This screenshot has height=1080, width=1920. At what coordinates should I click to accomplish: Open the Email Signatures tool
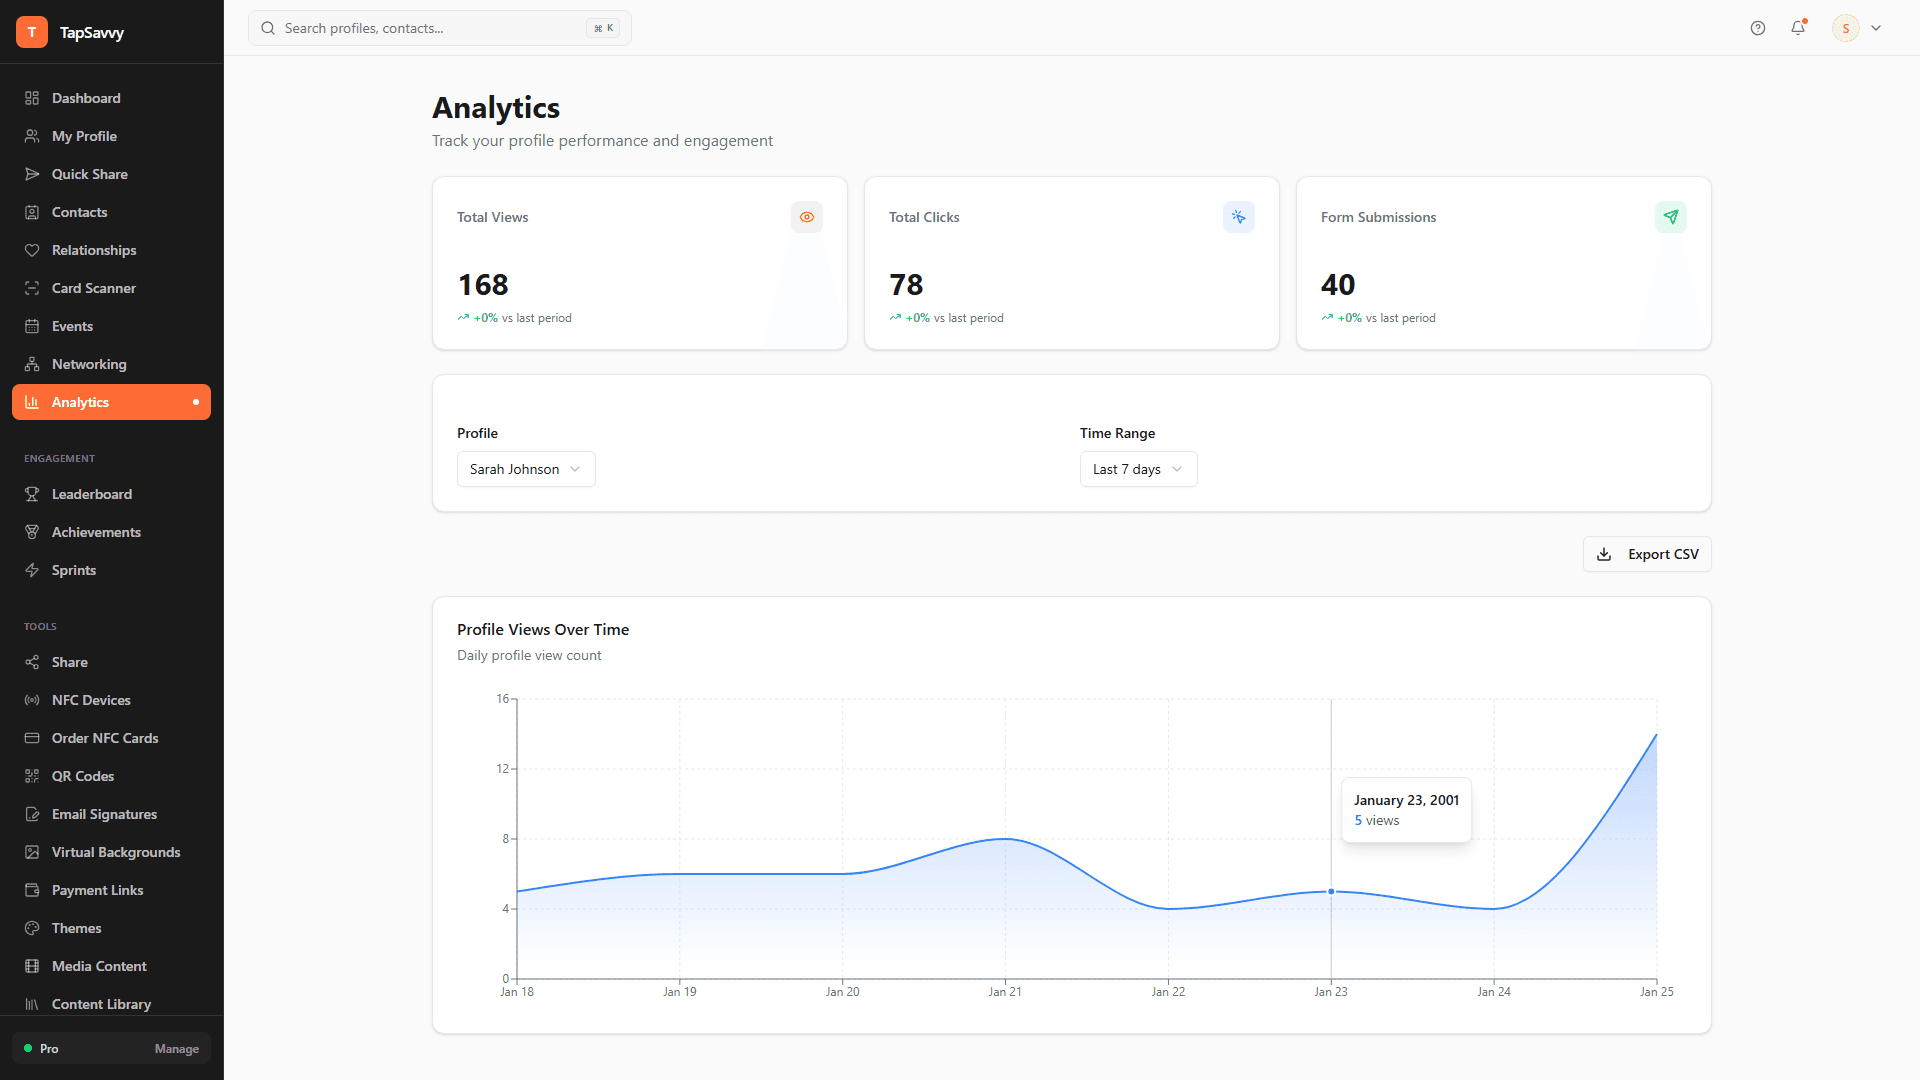[104, 814]
